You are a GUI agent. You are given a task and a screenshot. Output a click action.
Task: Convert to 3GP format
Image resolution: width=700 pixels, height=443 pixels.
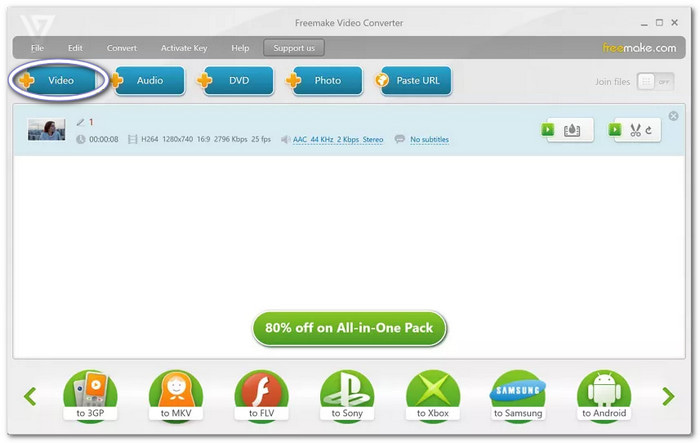point(90,396)
